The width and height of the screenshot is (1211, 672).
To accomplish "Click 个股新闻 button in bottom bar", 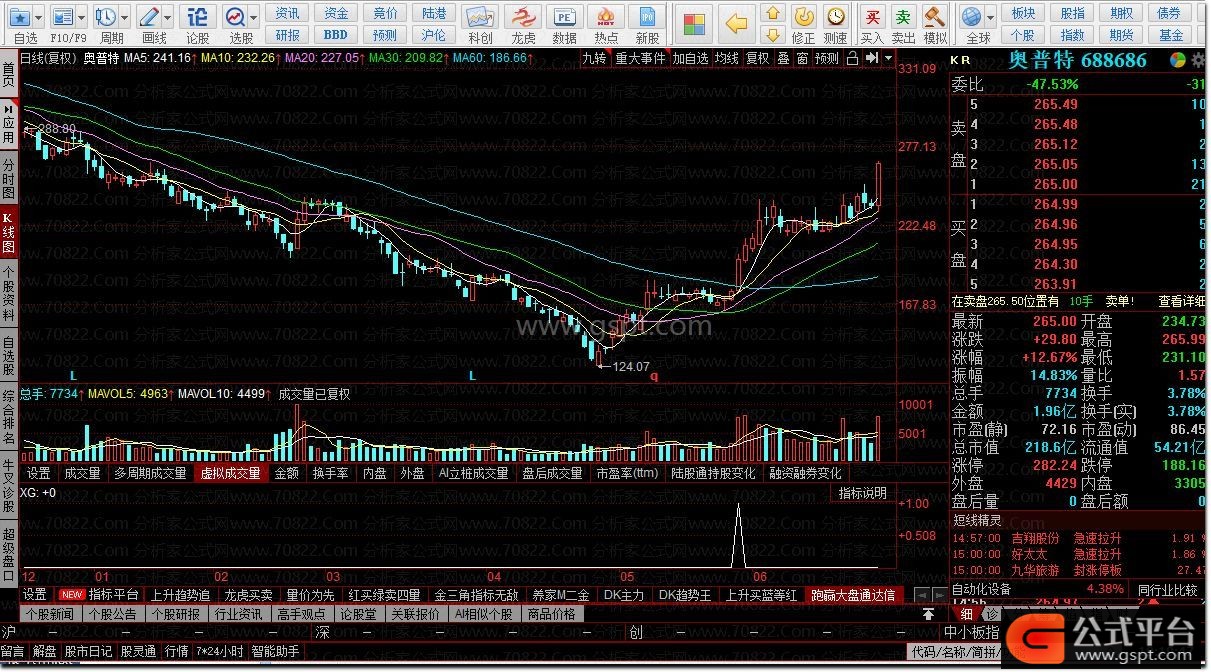I will (49, 614).
